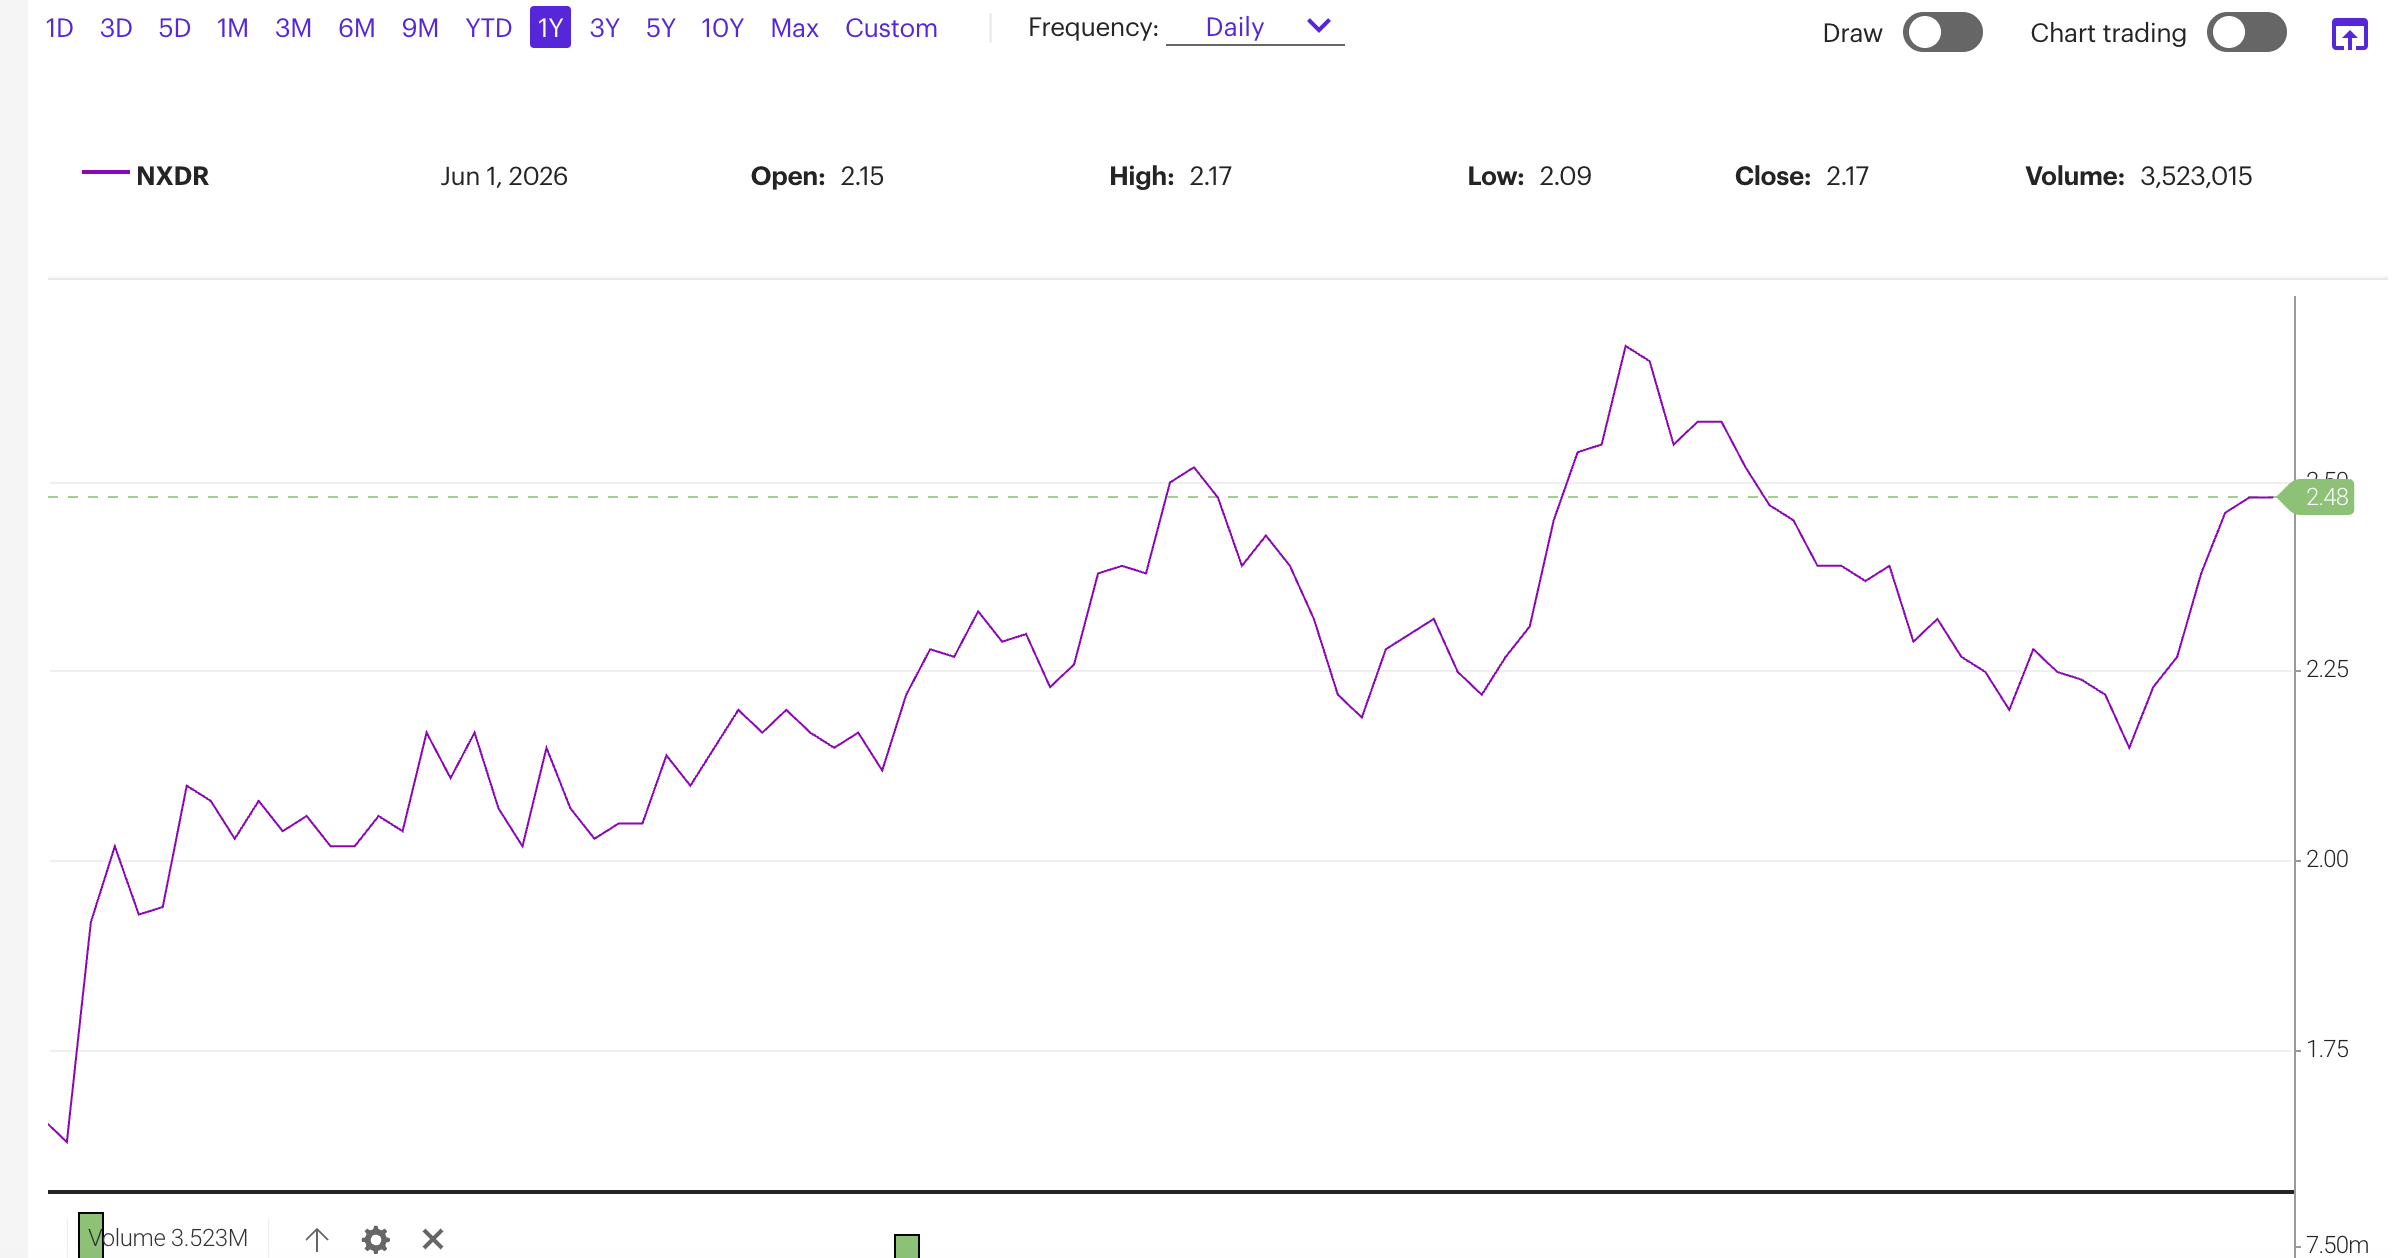Viewport: 2392px width, 1258px height.
Task: Open the pop-out chart icon
Action: [2349, 34]
